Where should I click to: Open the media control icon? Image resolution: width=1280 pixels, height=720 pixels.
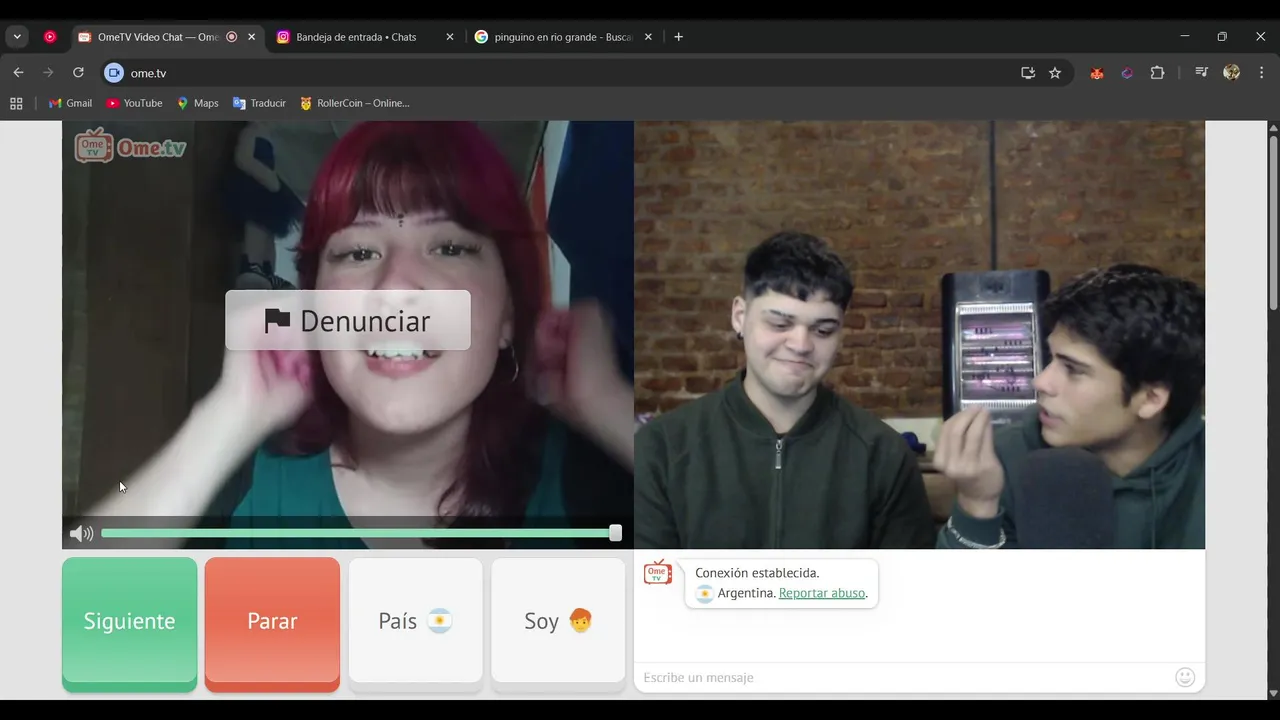point(1202,73)
